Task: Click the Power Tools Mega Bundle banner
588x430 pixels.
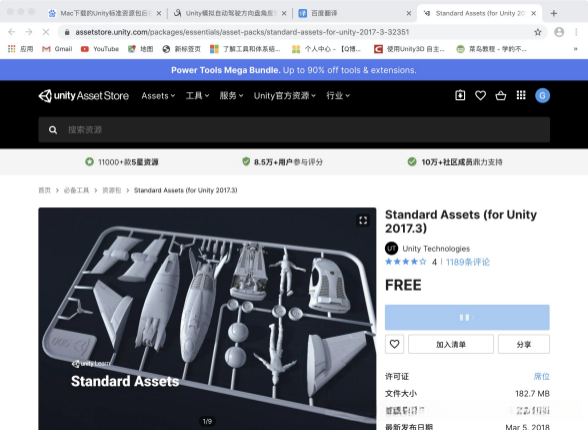Action: pos(294,70)
